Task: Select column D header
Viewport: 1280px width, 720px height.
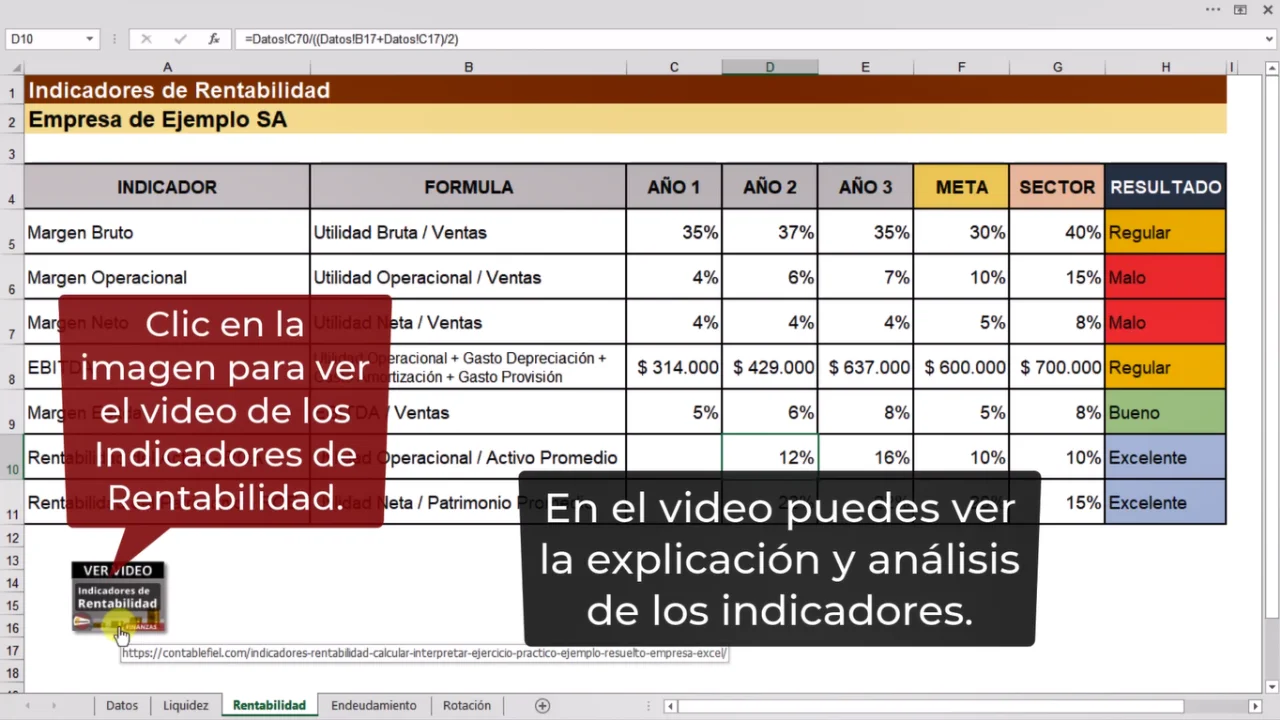Action: [770, 67]
